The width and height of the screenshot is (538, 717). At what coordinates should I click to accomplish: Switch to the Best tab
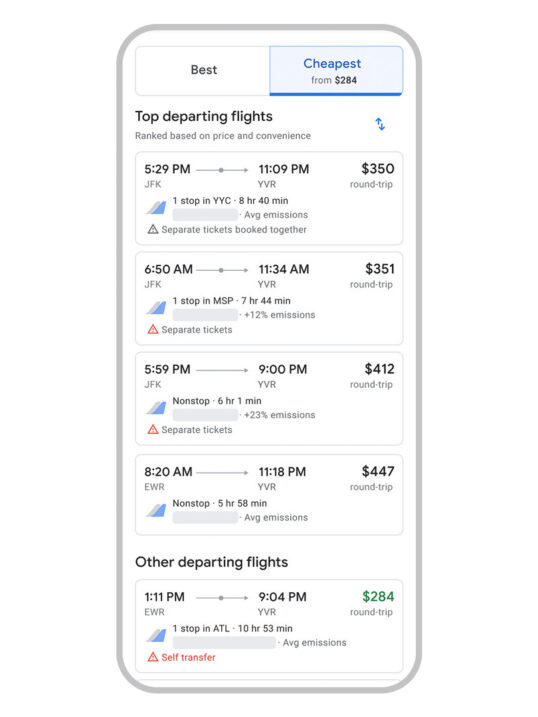[x=203, y=70]
